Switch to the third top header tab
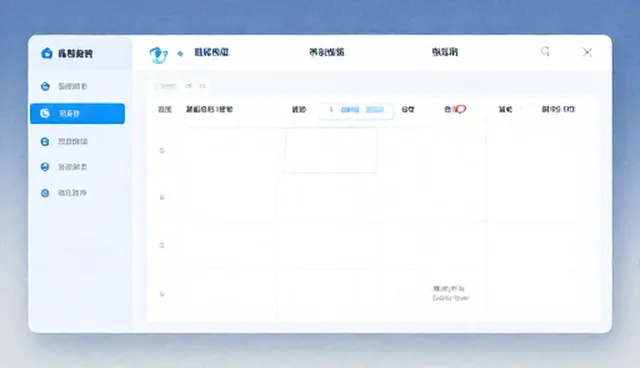 tap(445, 52)
